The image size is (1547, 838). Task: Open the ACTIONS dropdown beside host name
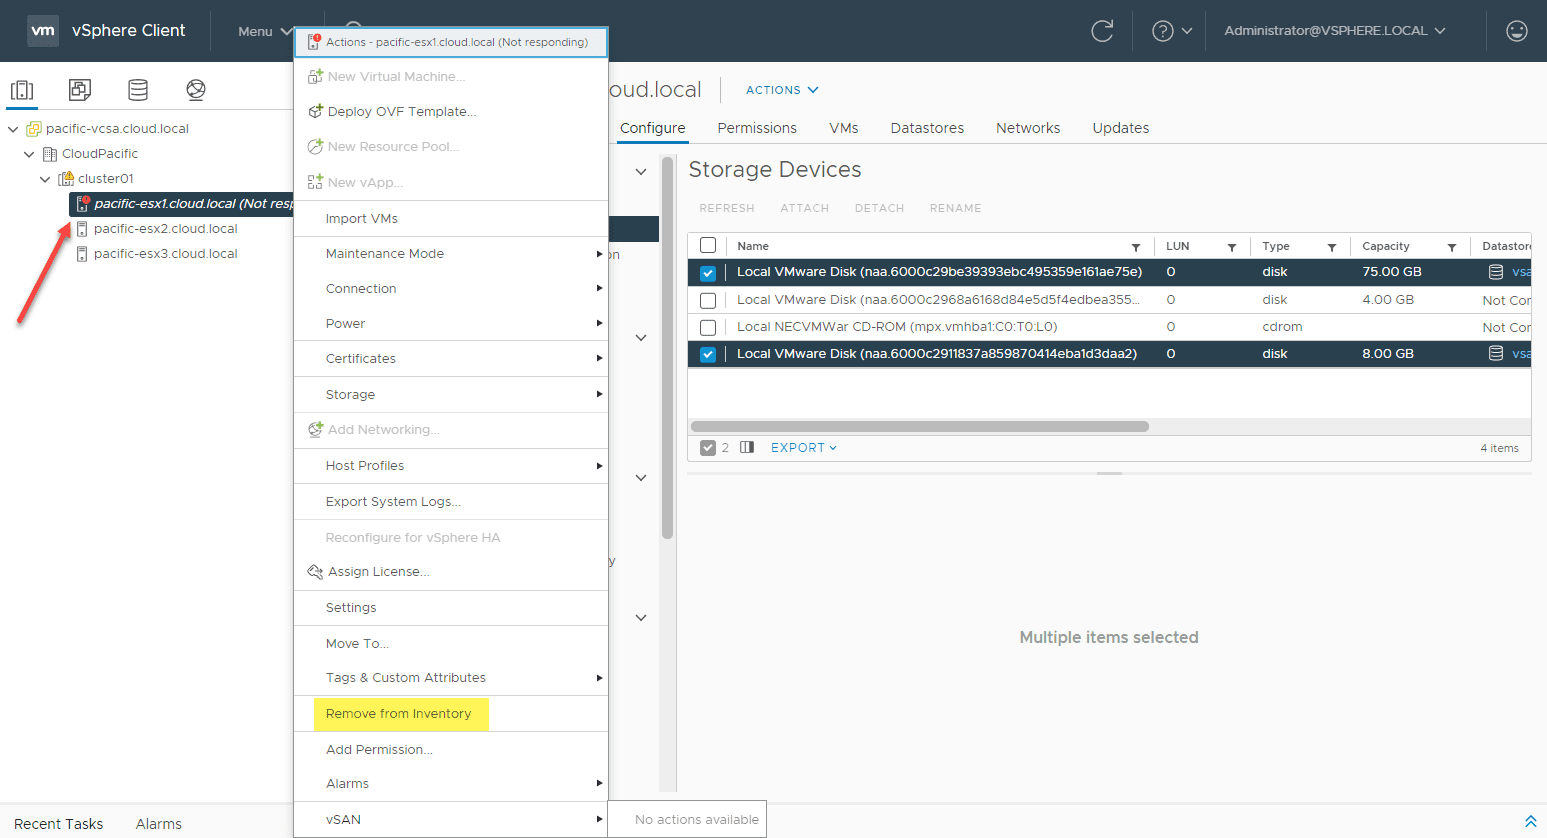click(782, 90)
